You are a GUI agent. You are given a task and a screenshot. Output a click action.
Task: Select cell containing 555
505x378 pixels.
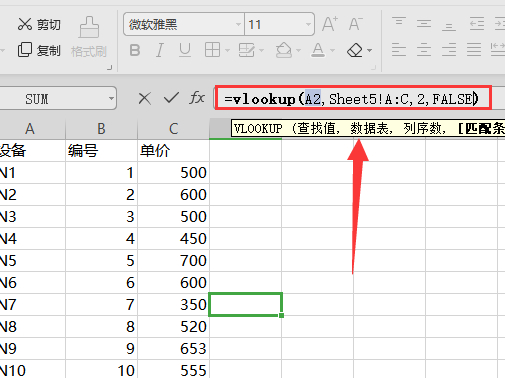[173, 369]
